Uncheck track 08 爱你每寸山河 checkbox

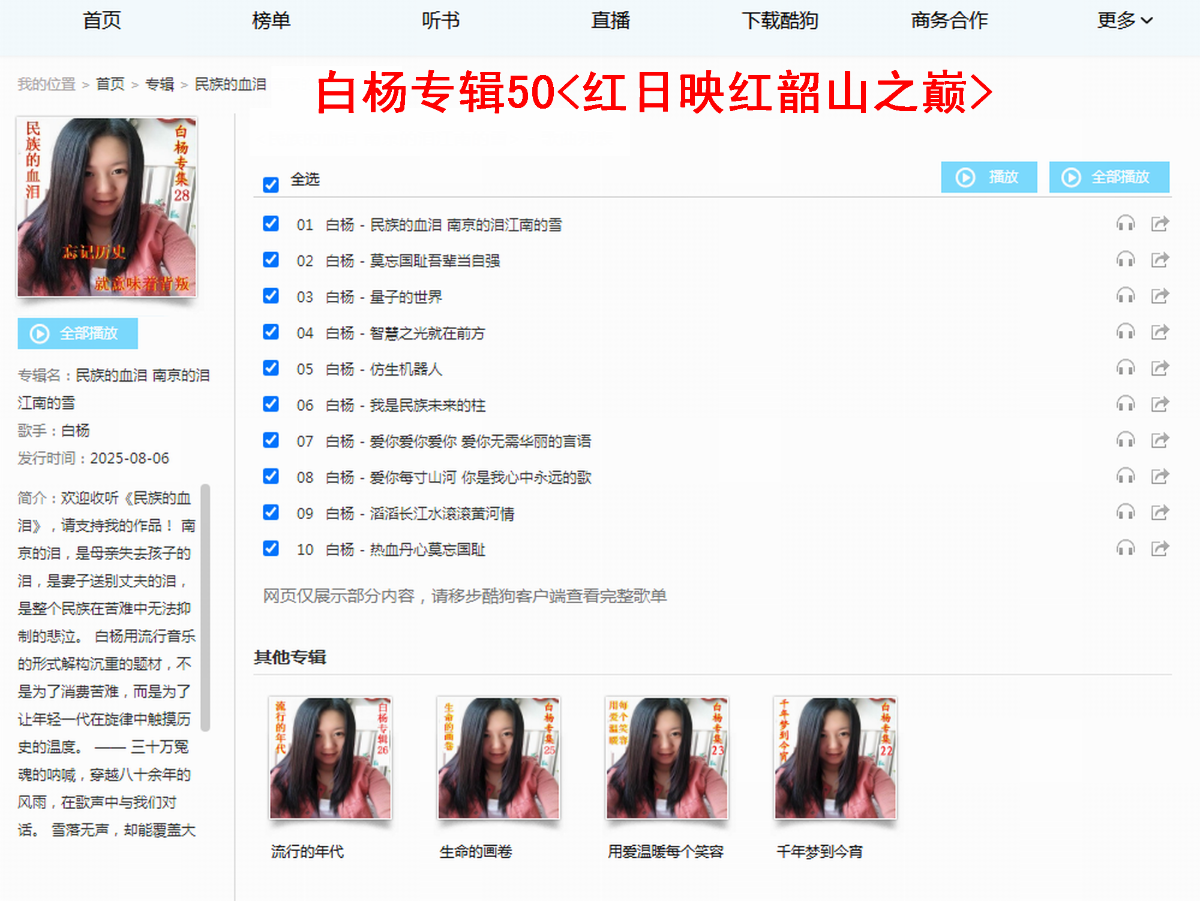[270, 475]
